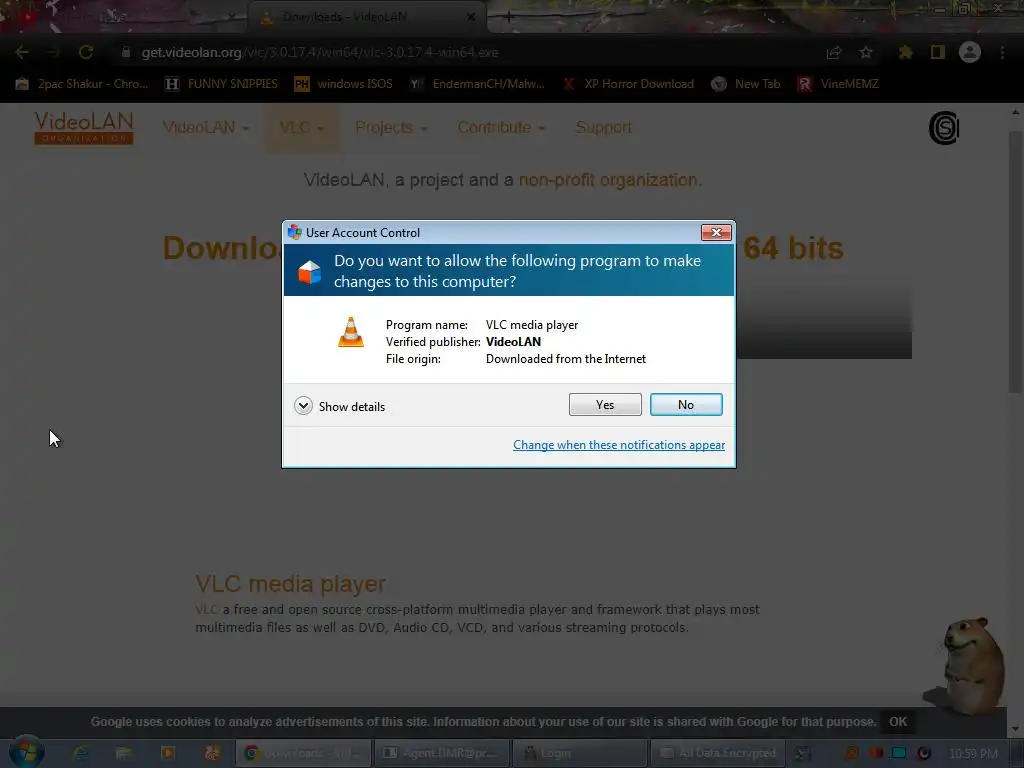Open File Explorer from the taskbar
This screenshot has height=768, width=1024.
click(x=124, y=753)
